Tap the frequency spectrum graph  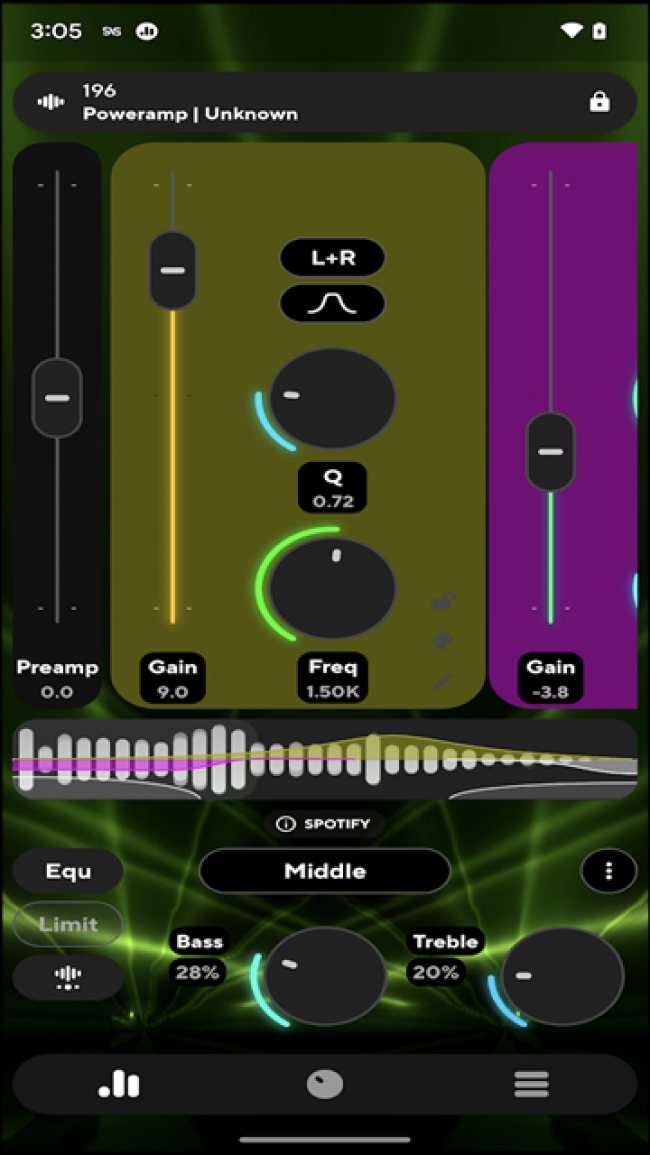[325, 760]
